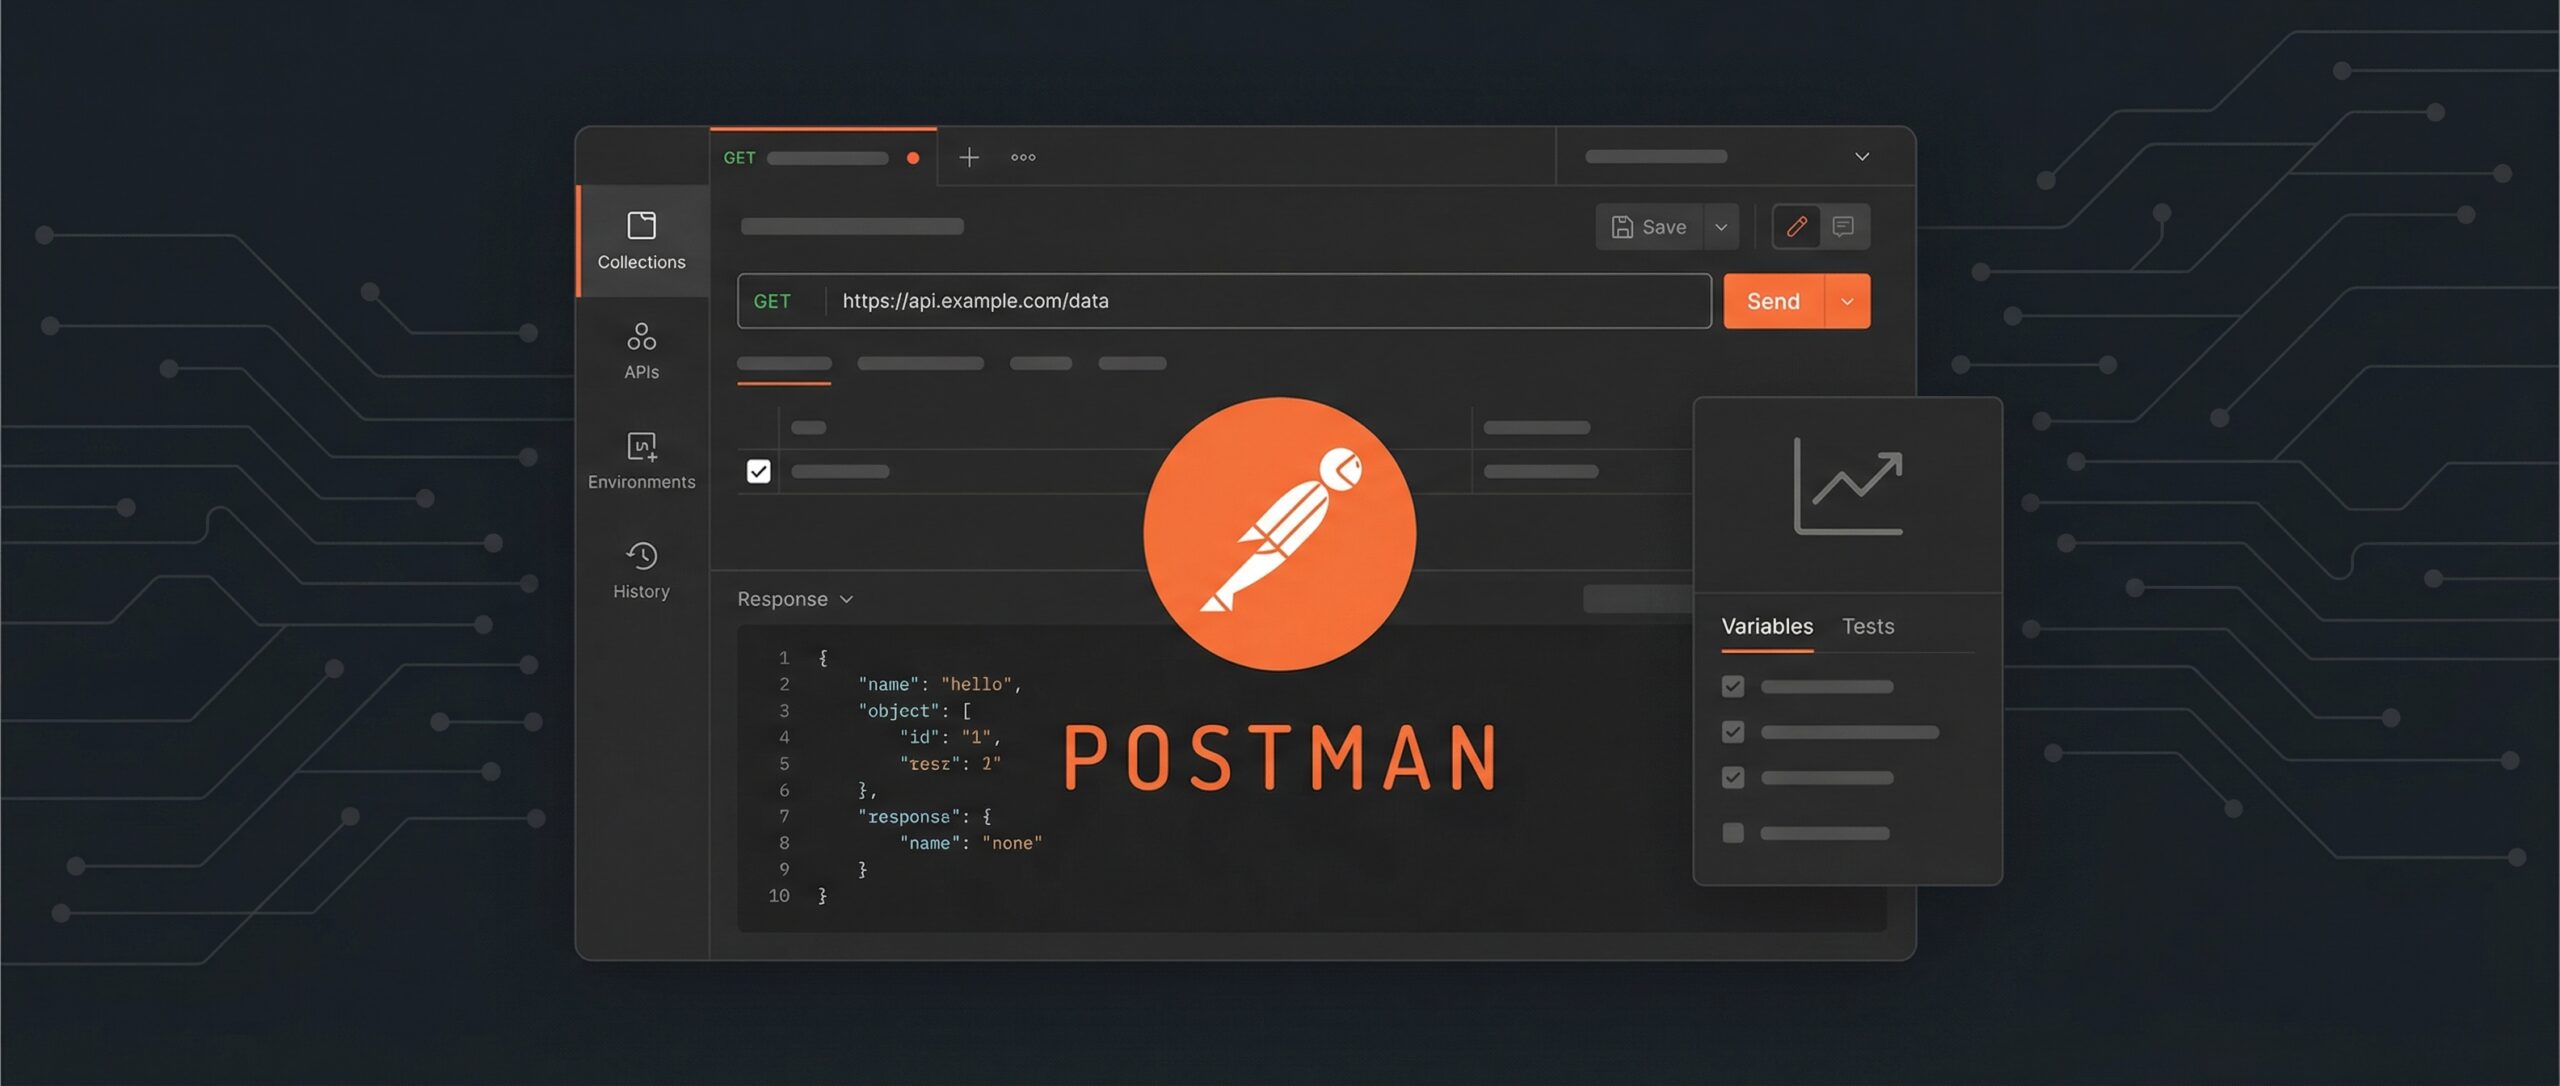
Task: Enable the unchecked last Variables checkbox
Action: coord(1733,833)
